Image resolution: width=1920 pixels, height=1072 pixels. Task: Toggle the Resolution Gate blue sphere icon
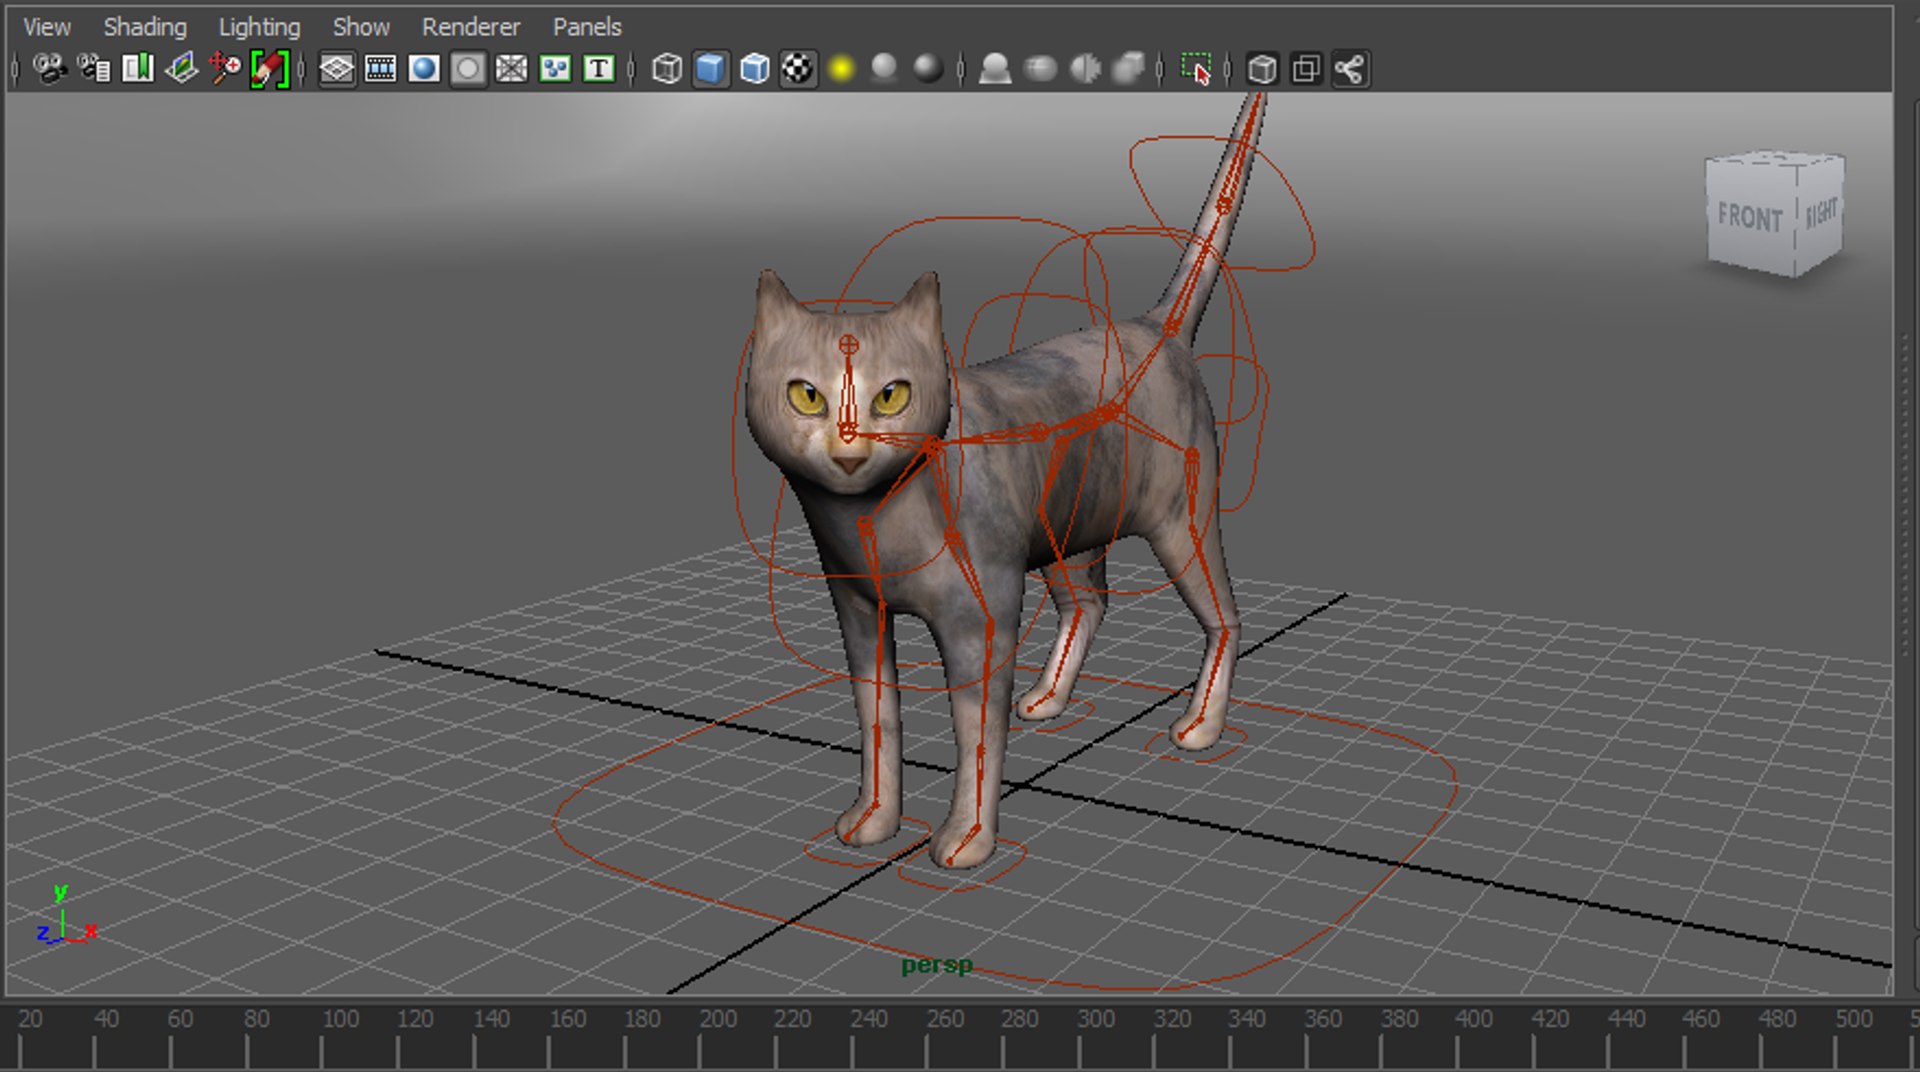point(424,69)
